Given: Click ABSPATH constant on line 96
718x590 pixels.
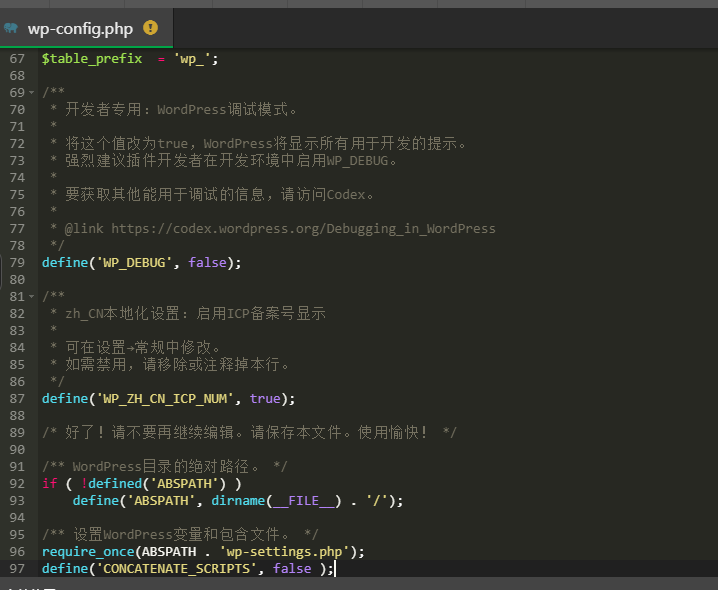Looking at the screenshot, I should click(x=169, y=552).
